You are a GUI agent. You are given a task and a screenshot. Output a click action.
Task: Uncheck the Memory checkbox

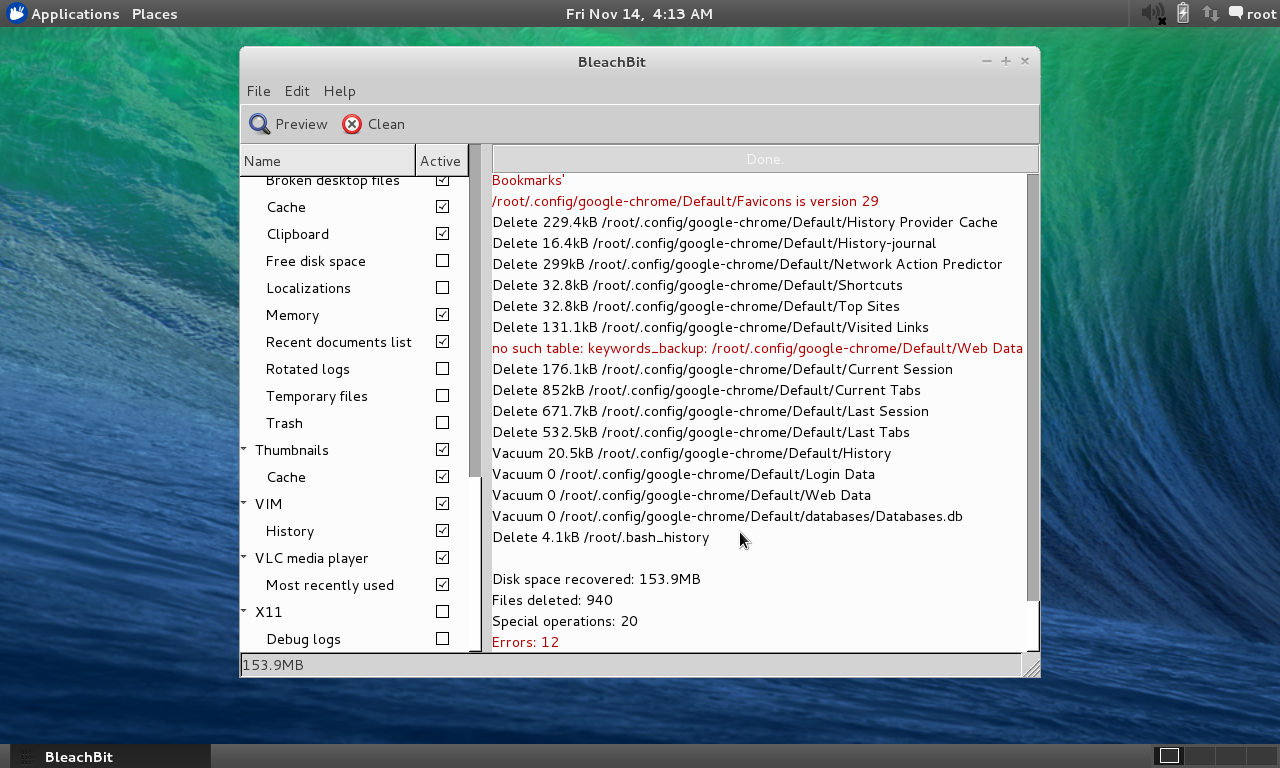pos(442,314)
